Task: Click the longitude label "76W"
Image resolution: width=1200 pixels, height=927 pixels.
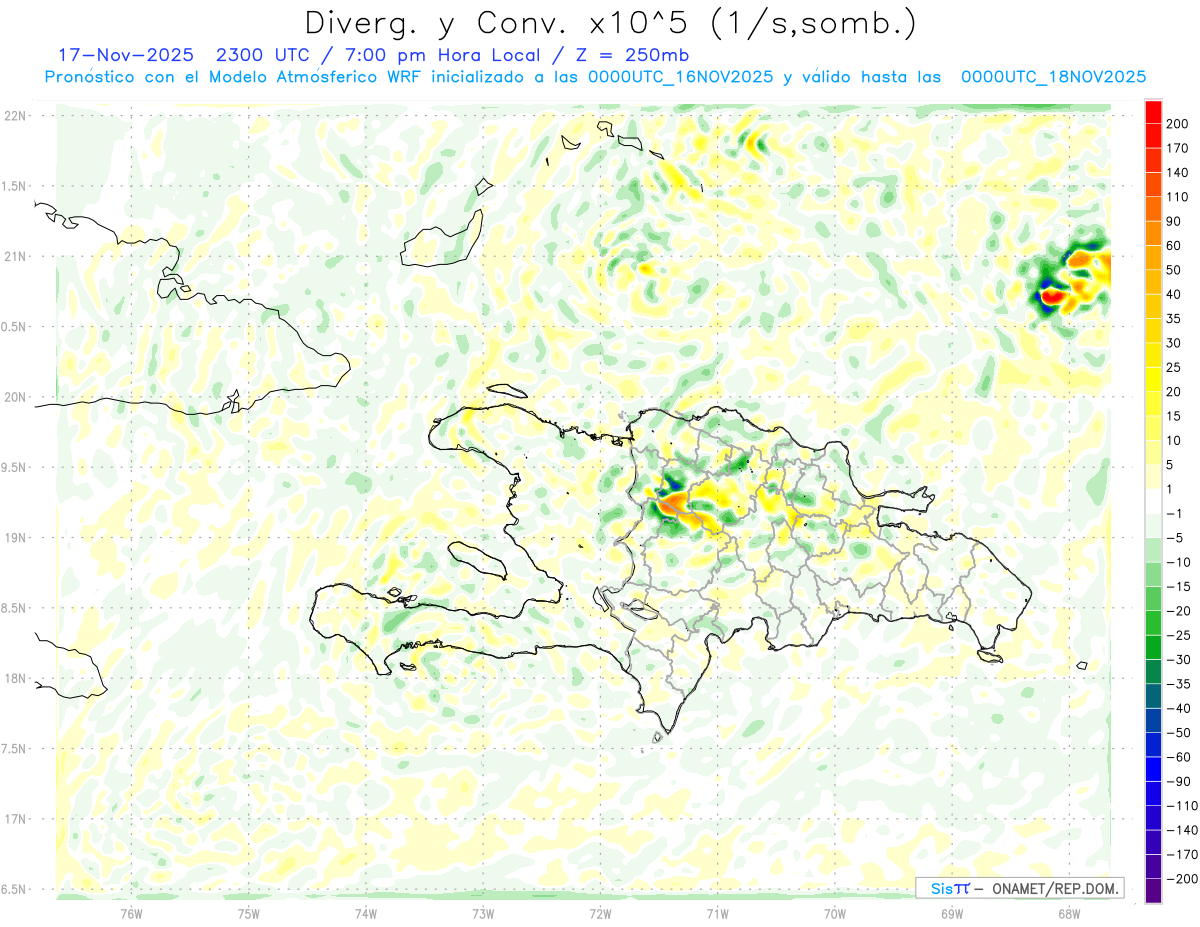Action: (x=131, y=912)
